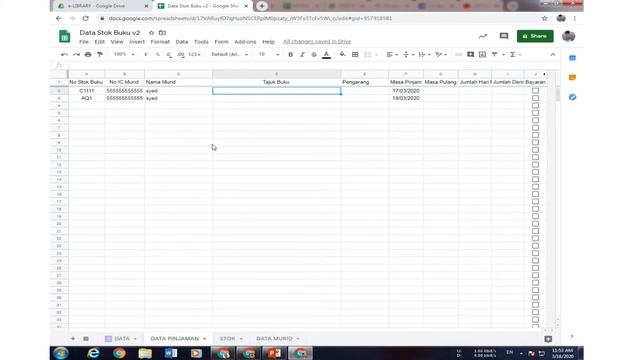Toggle italic formatting
Viewport: 640px width, 360px height.
pyautogui.click(x=302, y=54)
